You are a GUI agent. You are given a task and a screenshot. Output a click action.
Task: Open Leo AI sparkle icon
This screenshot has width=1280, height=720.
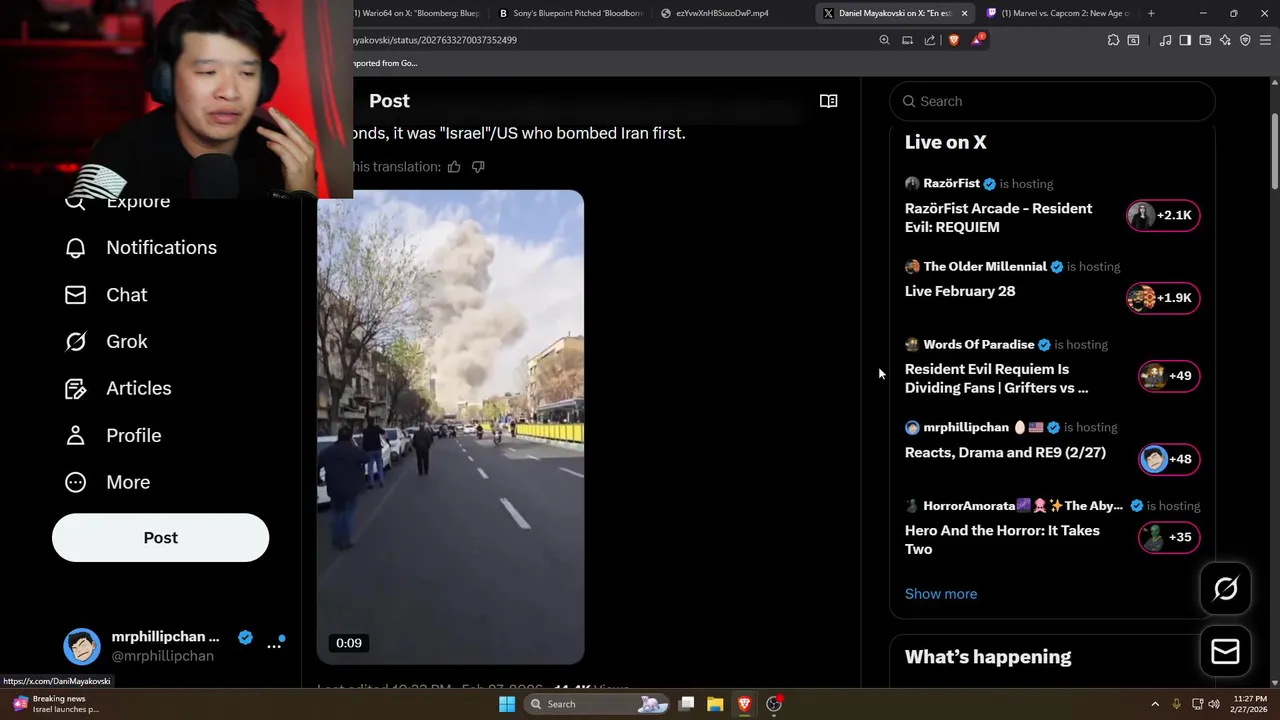(1225, 40)
